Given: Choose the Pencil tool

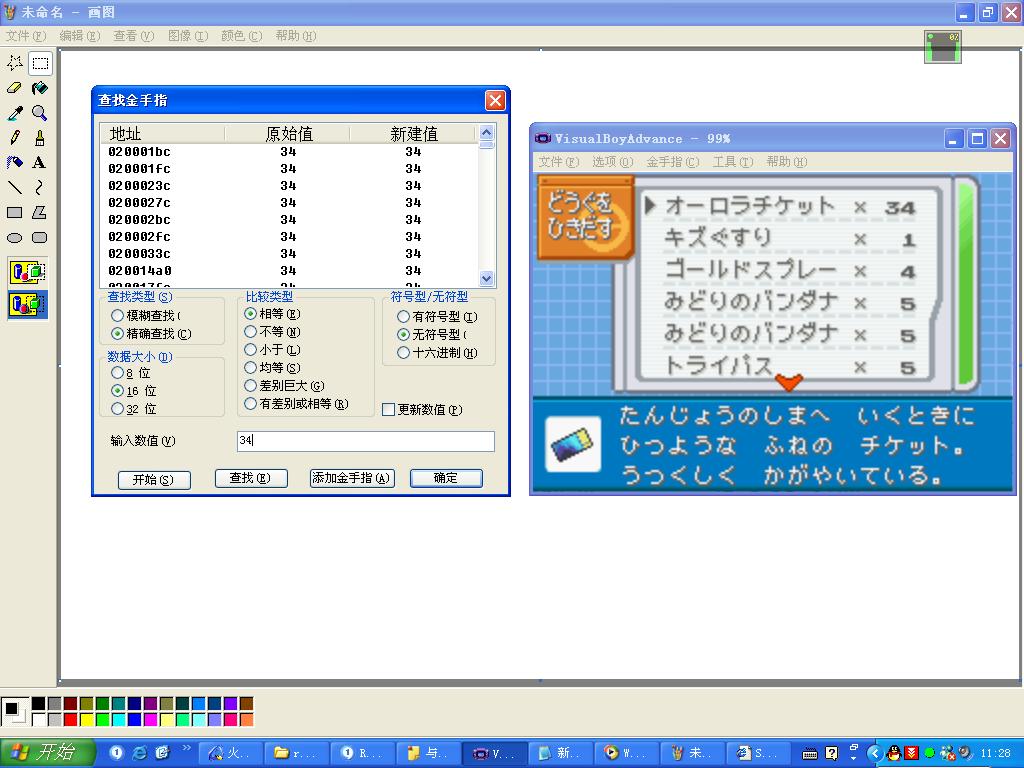Looking at the screenshot, I should [15, 138].
